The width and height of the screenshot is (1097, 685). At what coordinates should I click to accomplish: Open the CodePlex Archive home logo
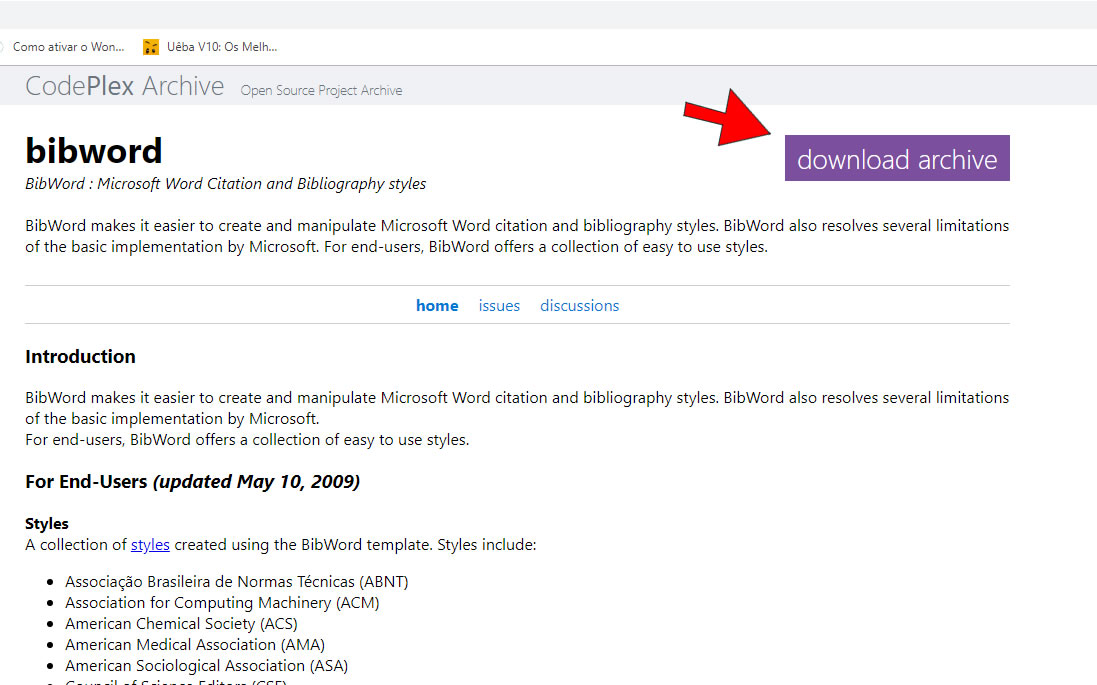coord(125,86)
